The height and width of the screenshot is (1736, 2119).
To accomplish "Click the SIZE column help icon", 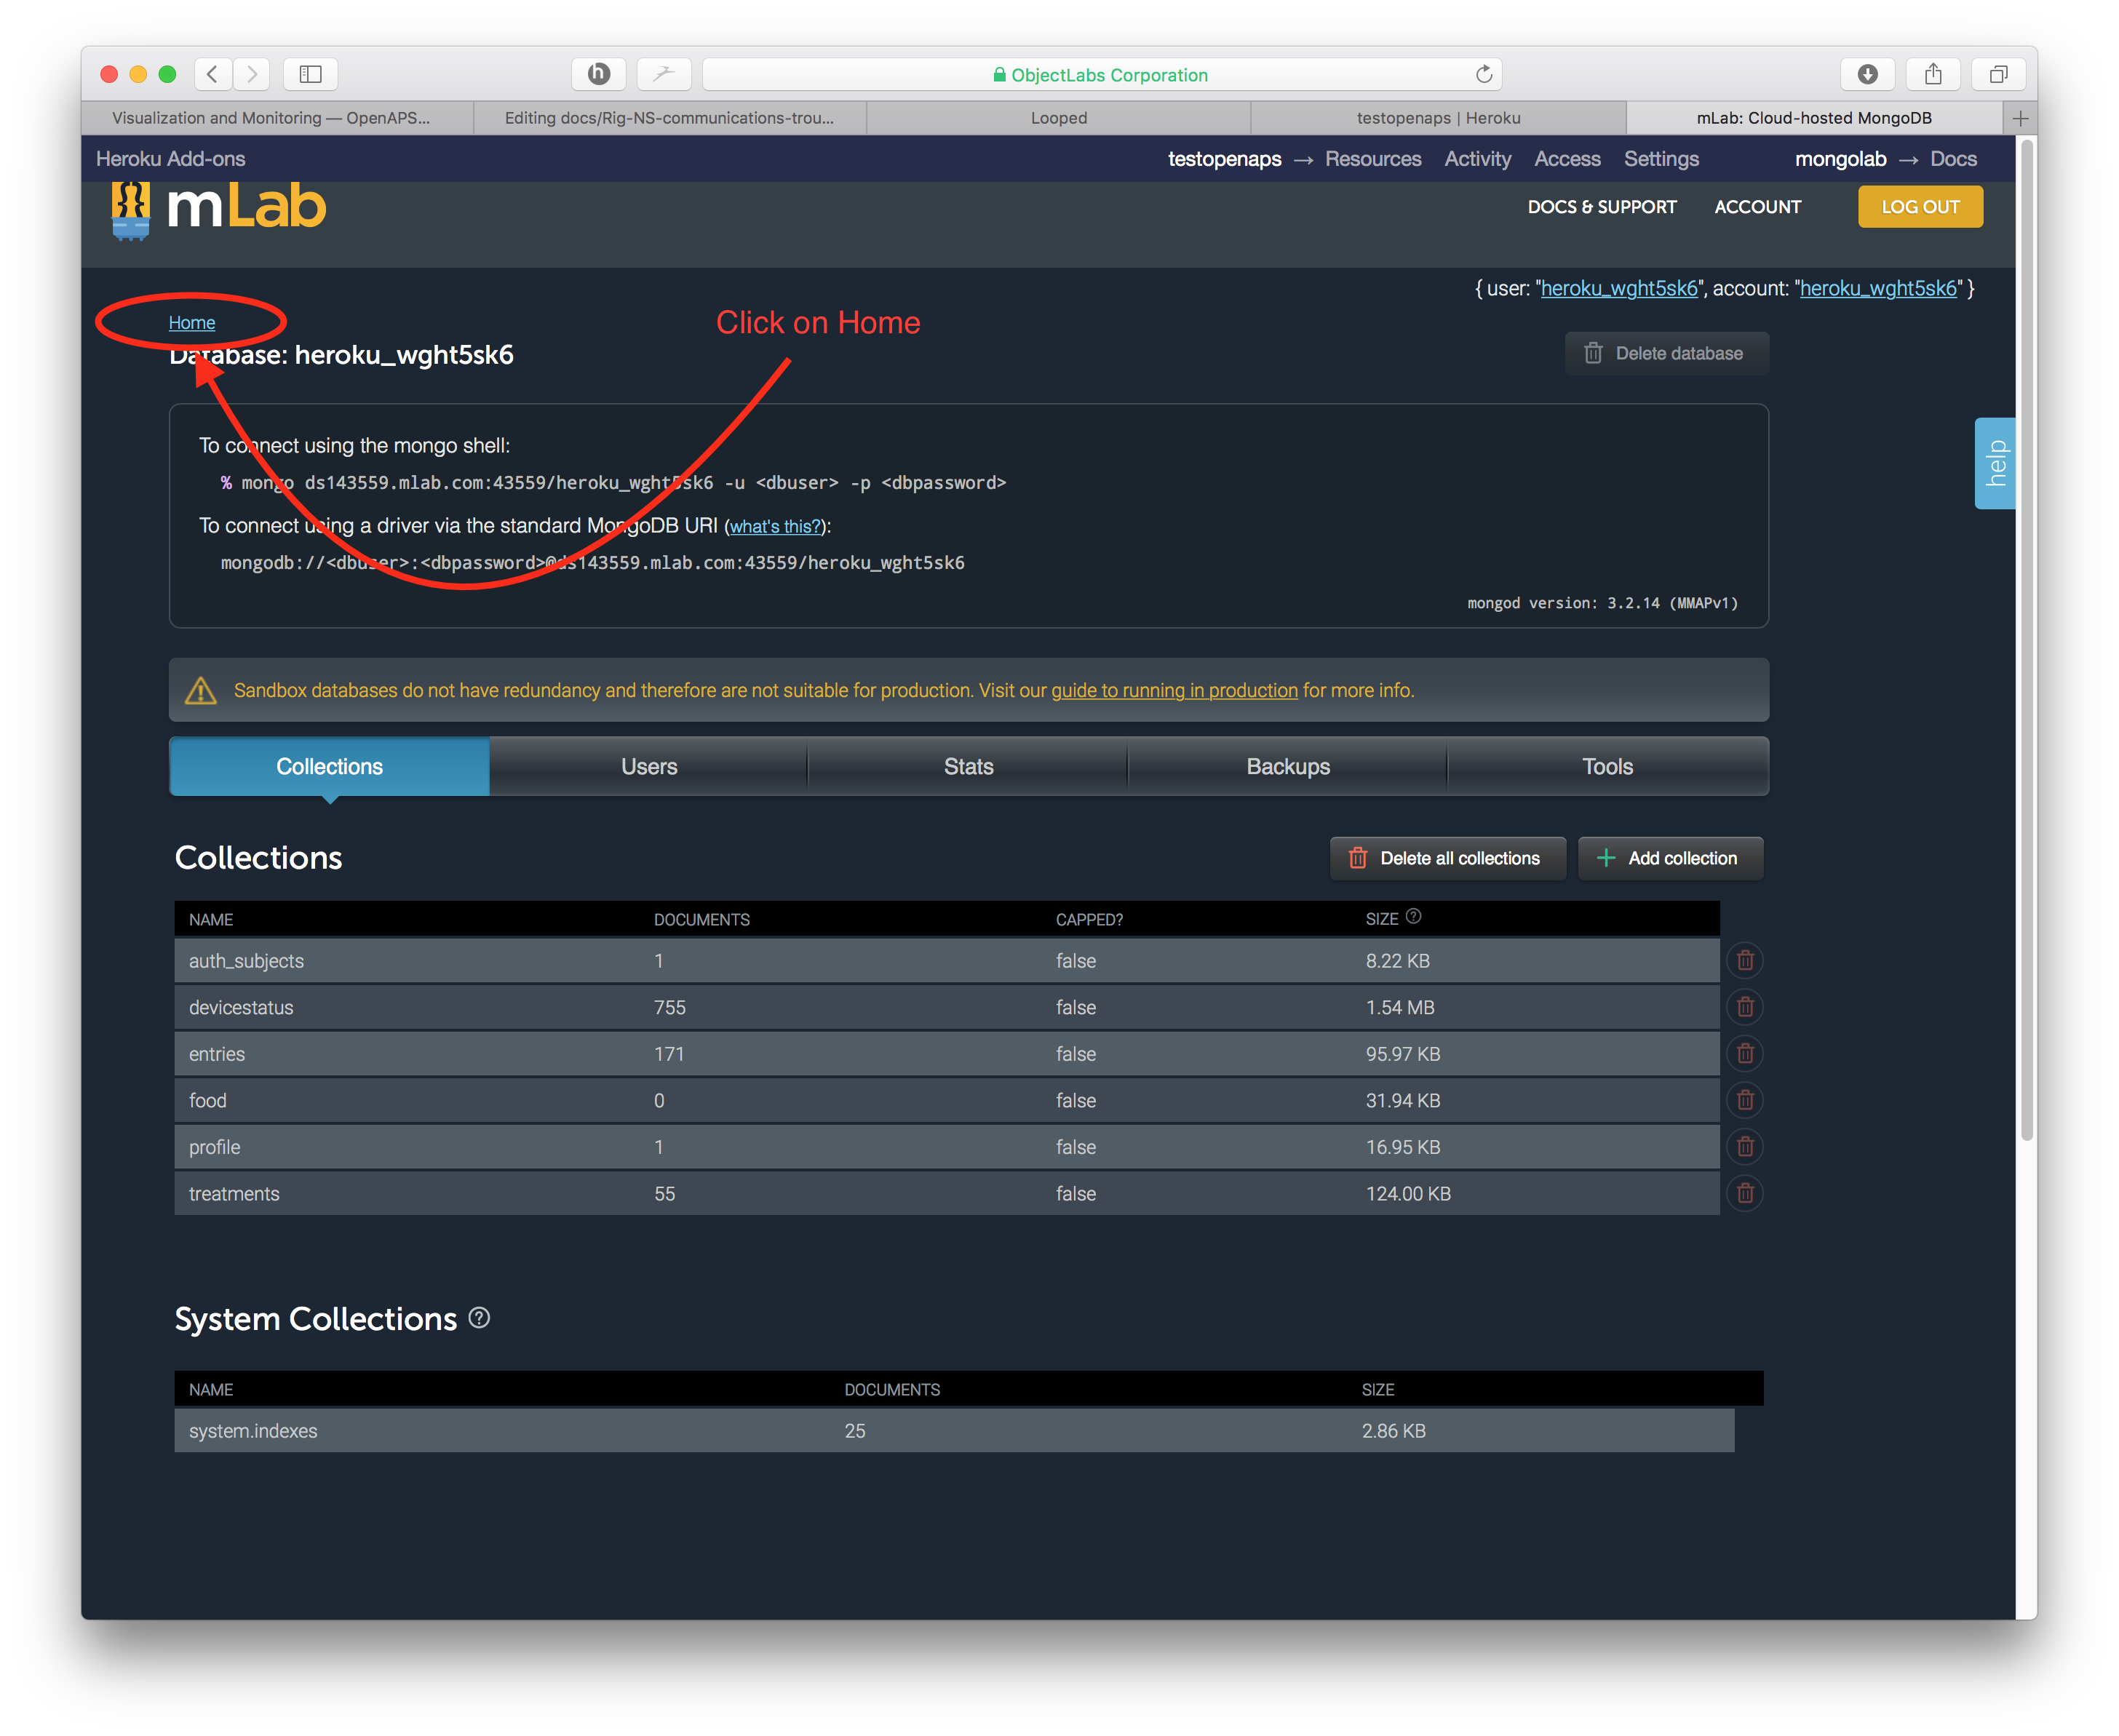I will pyautogui.click(x=1413, y=916).
